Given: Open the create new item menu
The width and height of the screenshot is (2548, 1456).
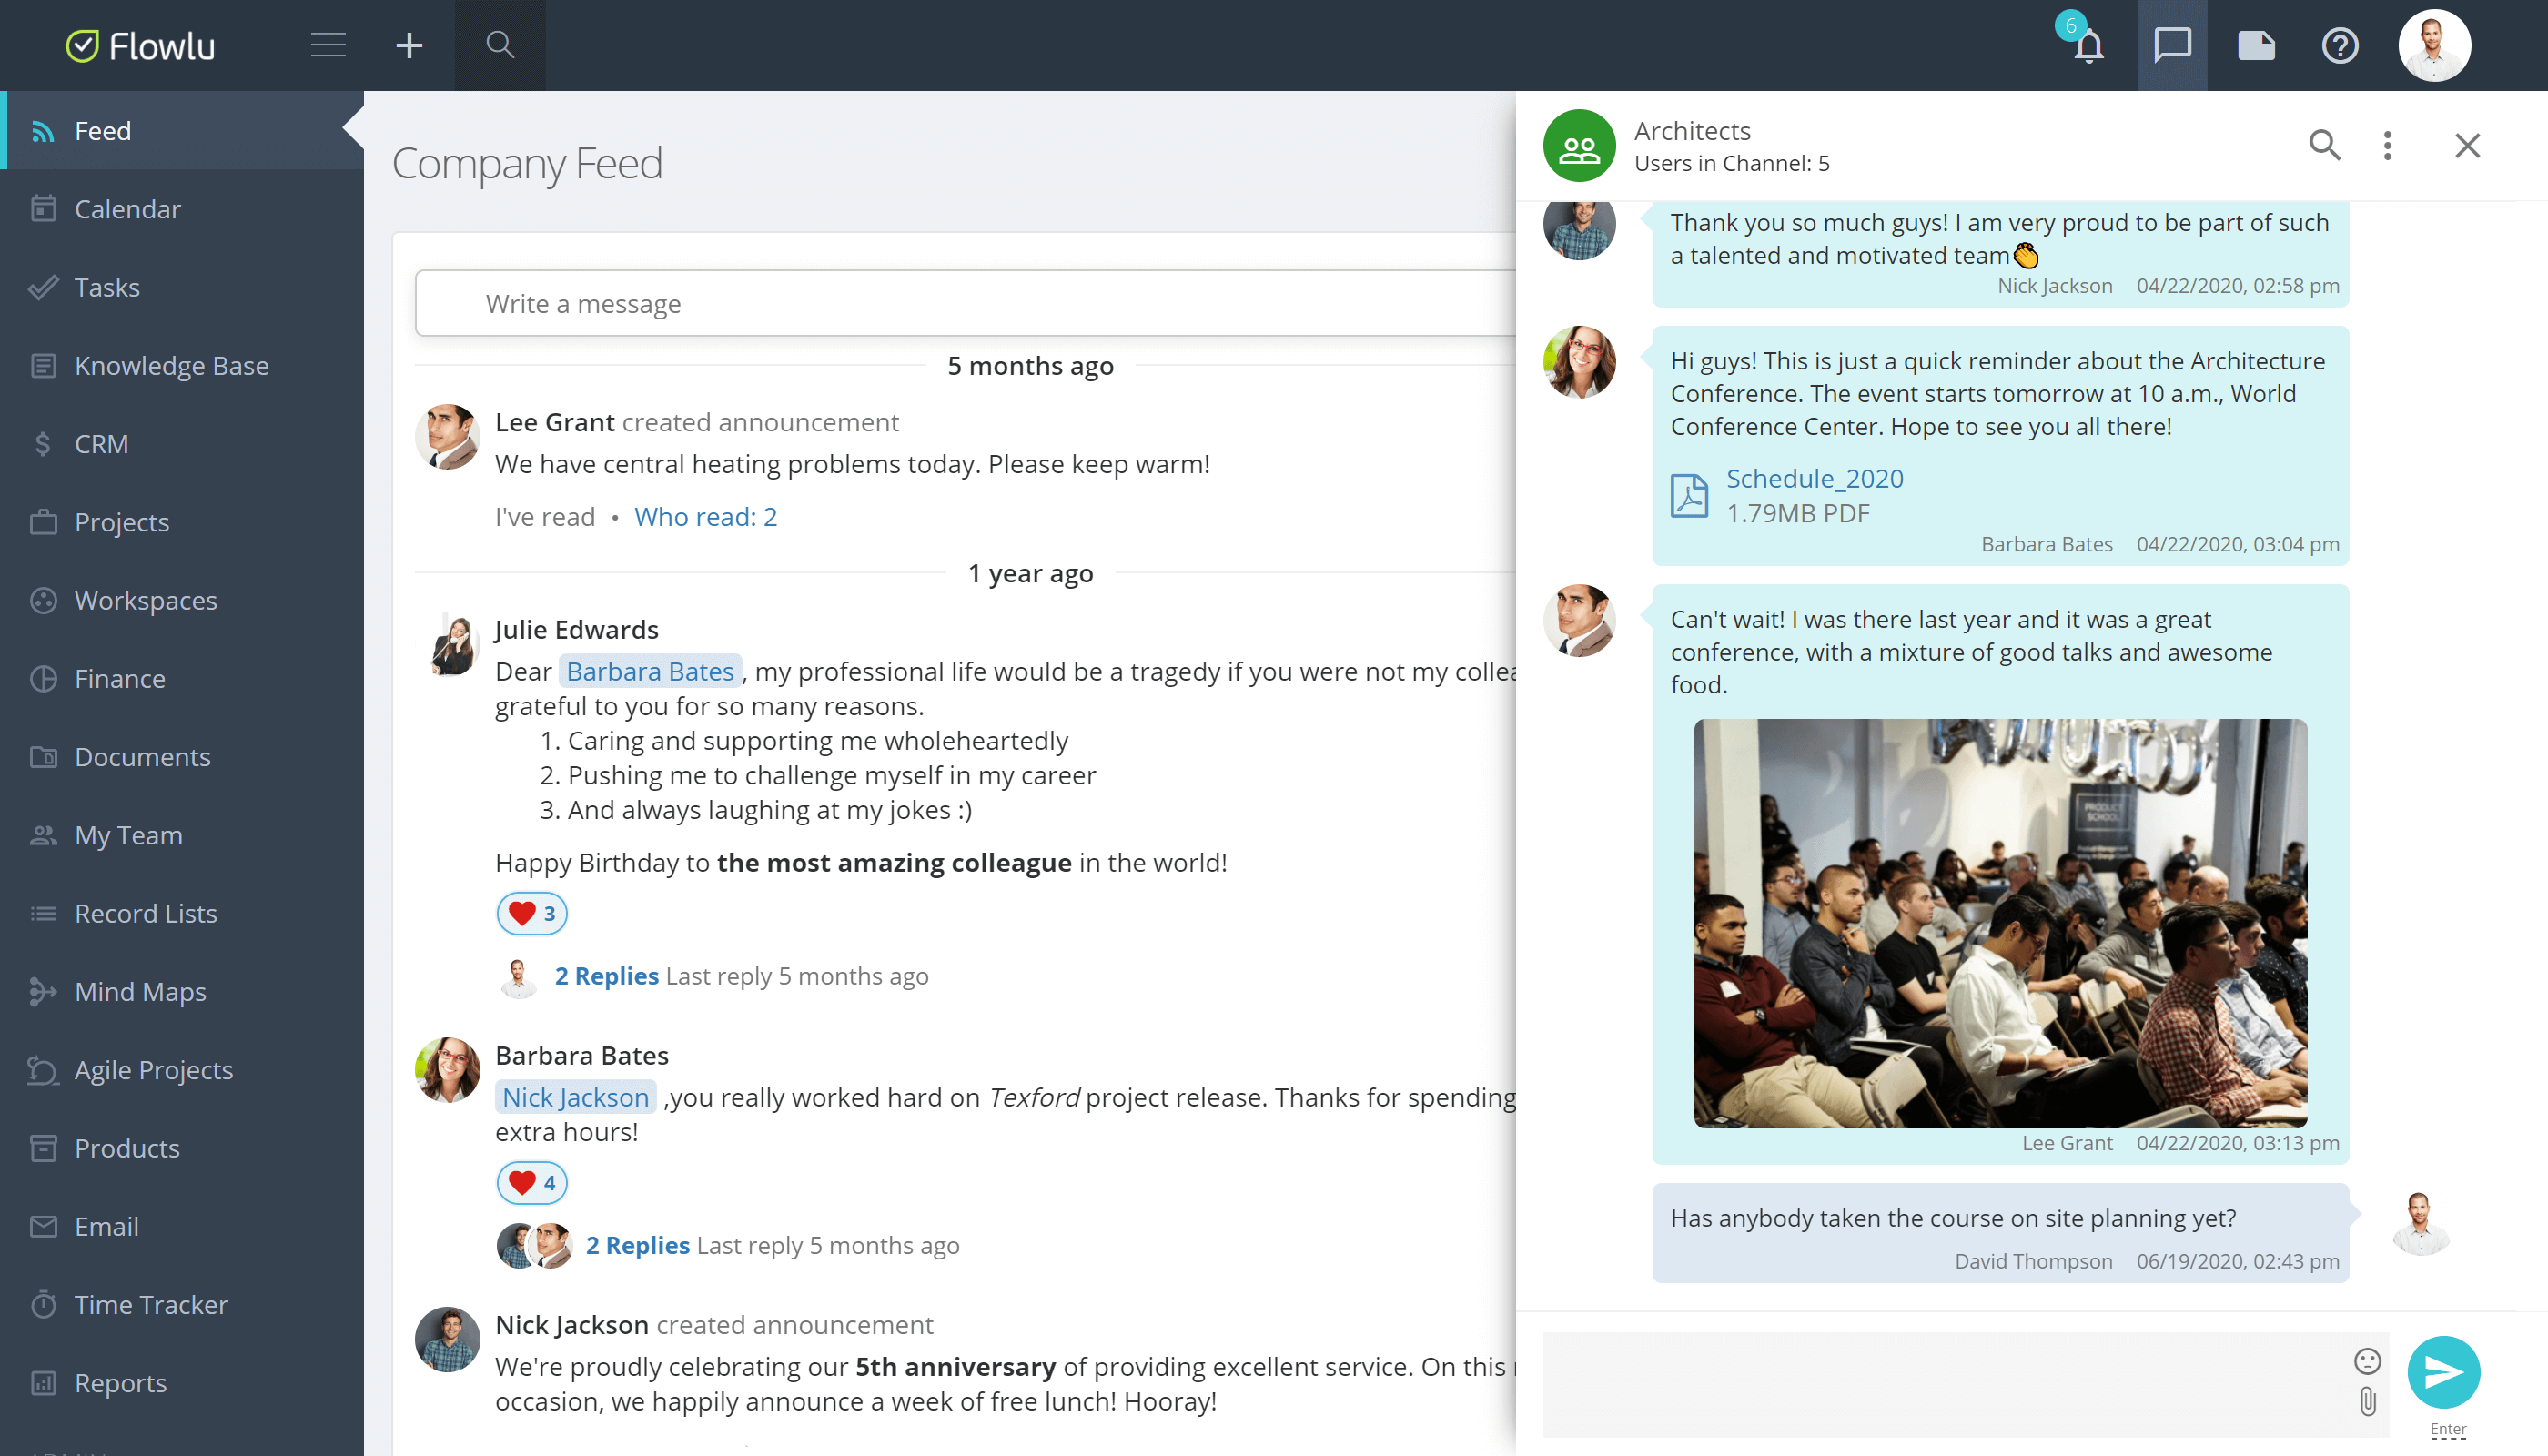Looking at the screenshot, I should (409, 45).
